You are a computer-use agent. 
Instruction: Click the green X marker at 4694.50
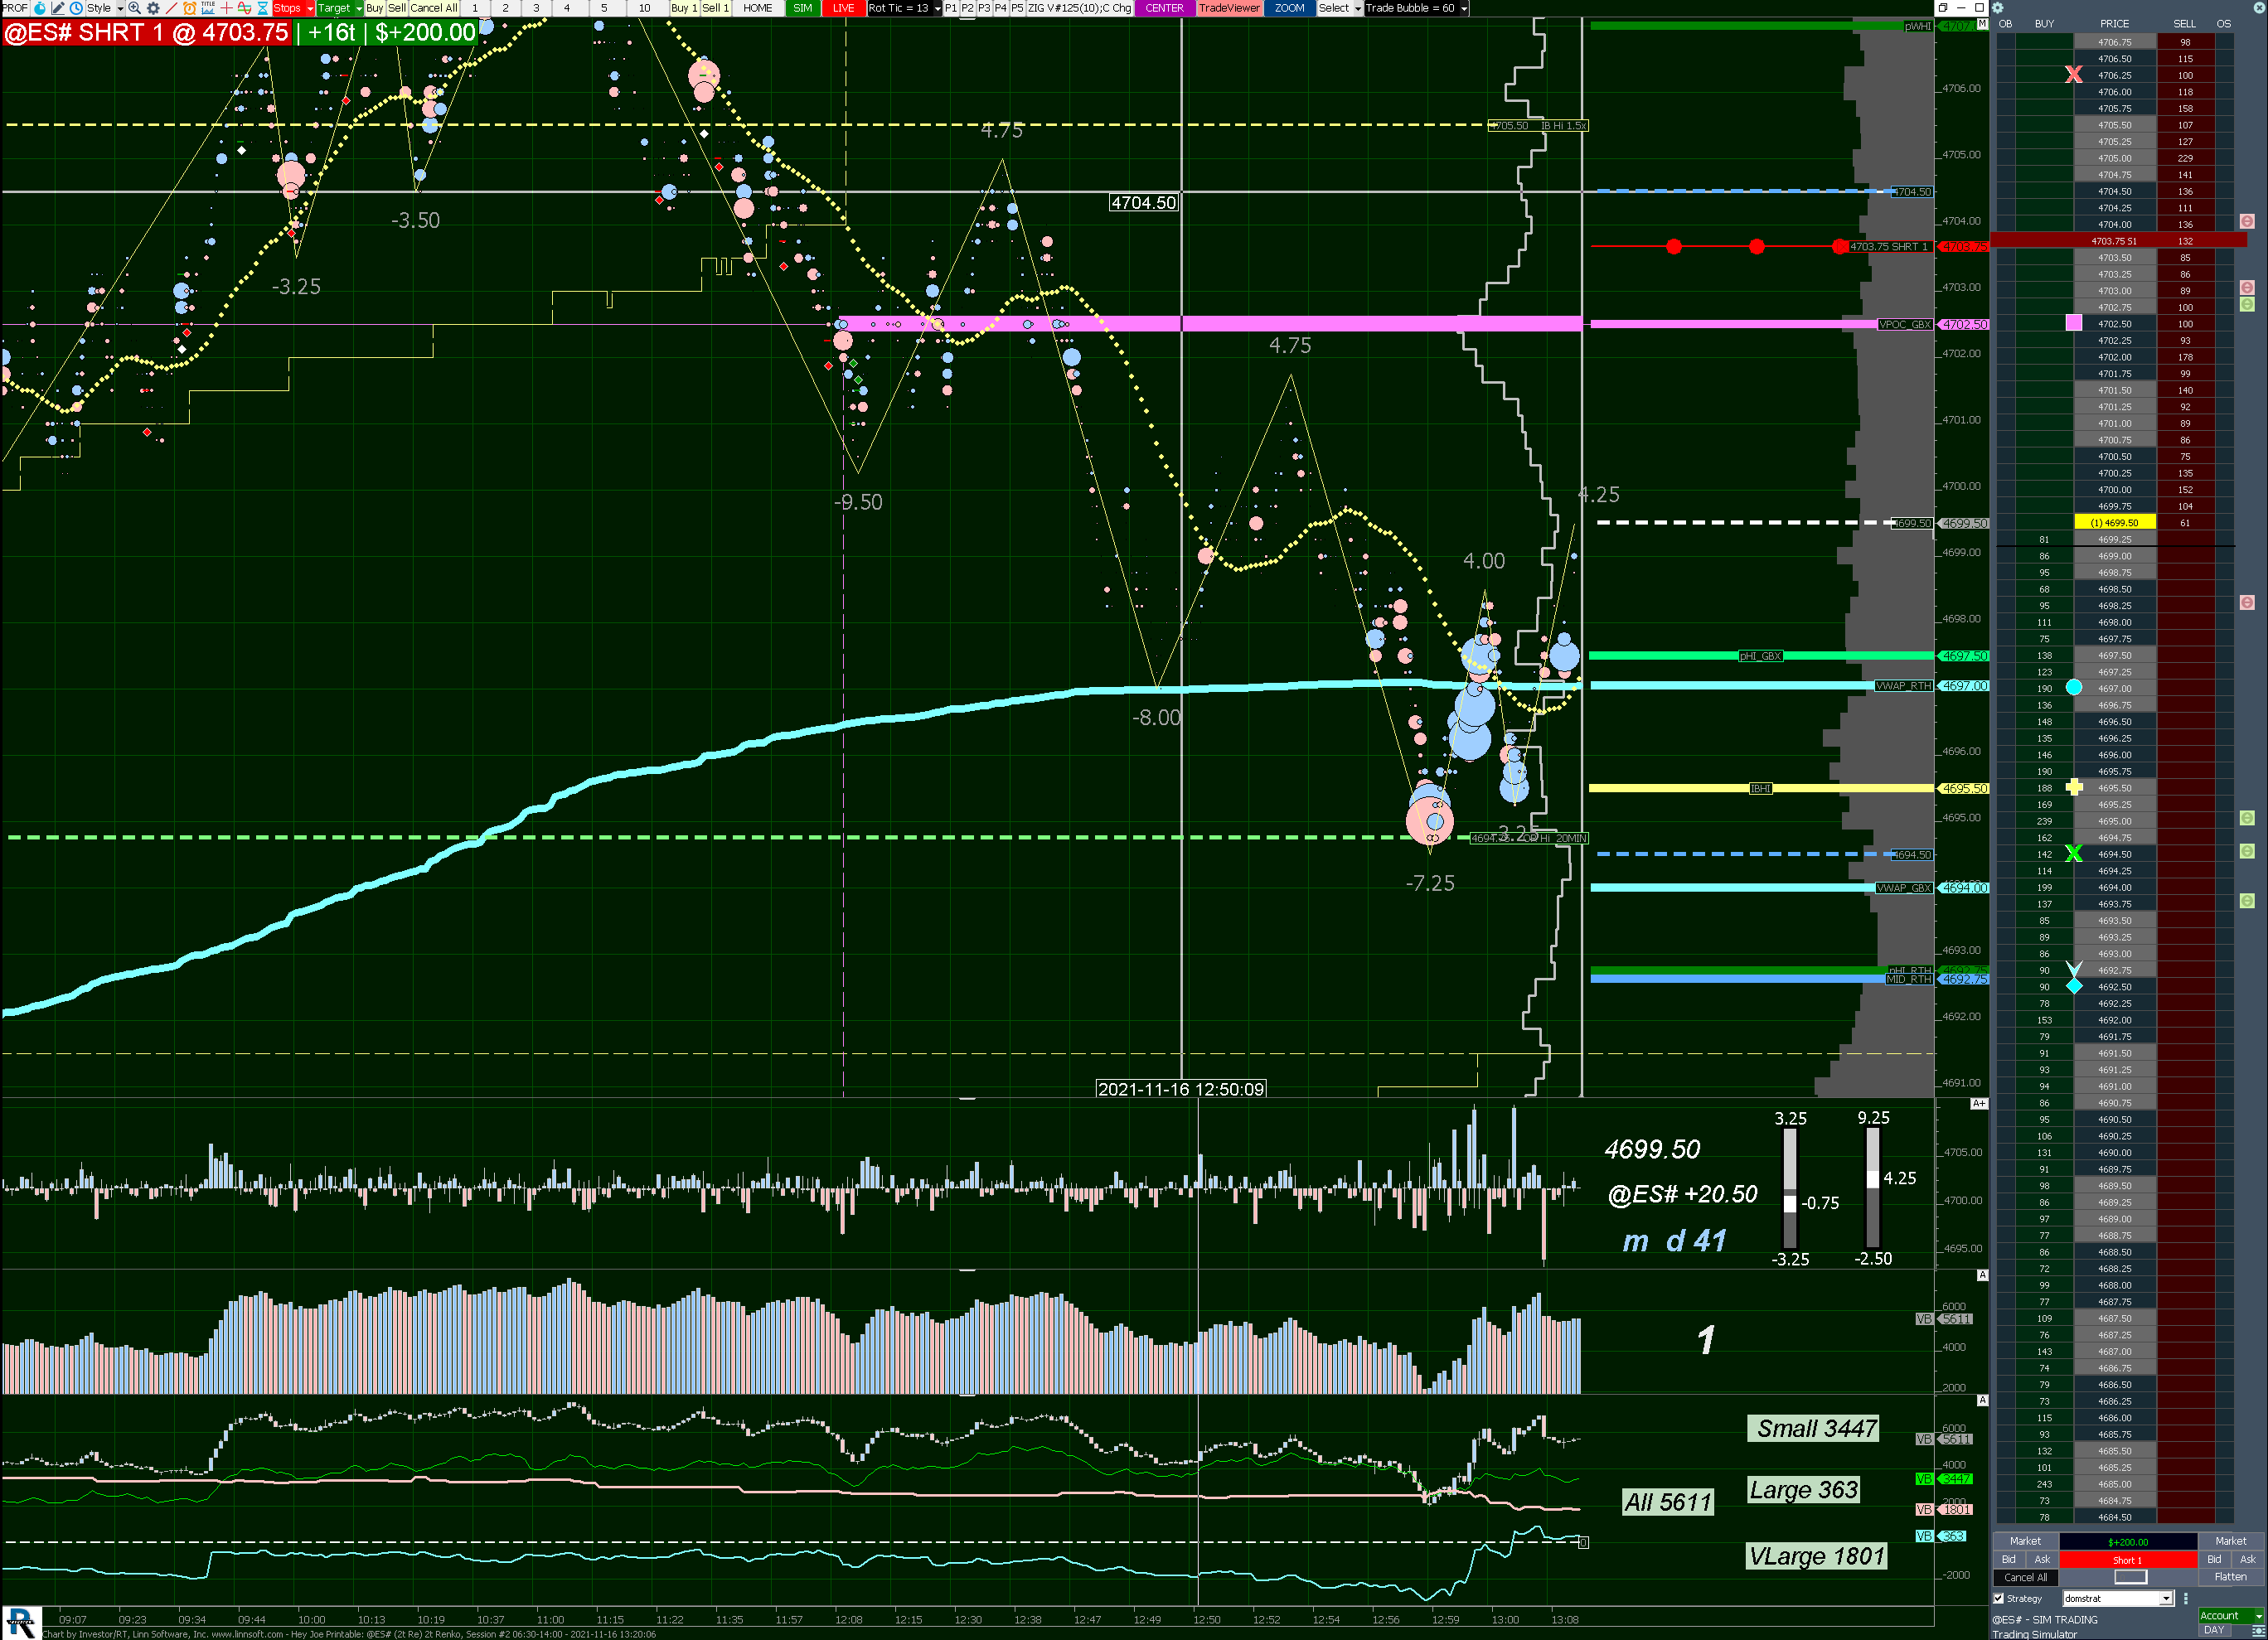2073,854
